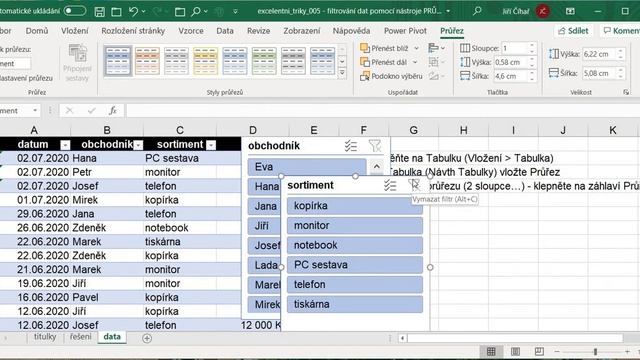Image resolution: width=640 pixels, height=360 pixels.
Task: Open the Power Pivot tab
Action: (x=405, y=31)
